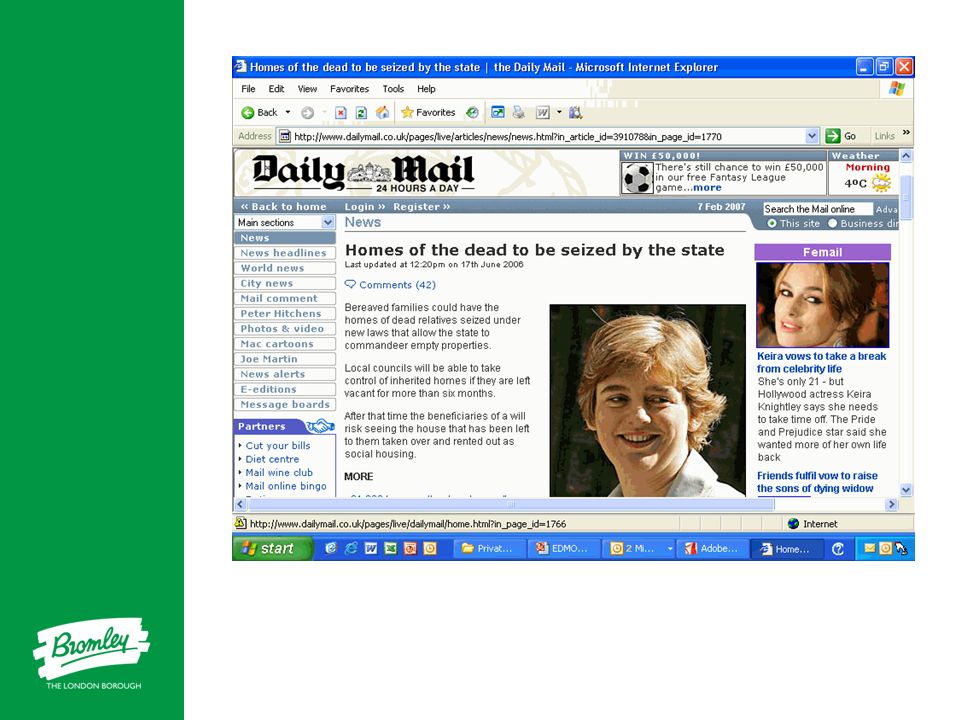Click the help question mark taskbar icon
This screenshot has width=960, height=720.
838,549
